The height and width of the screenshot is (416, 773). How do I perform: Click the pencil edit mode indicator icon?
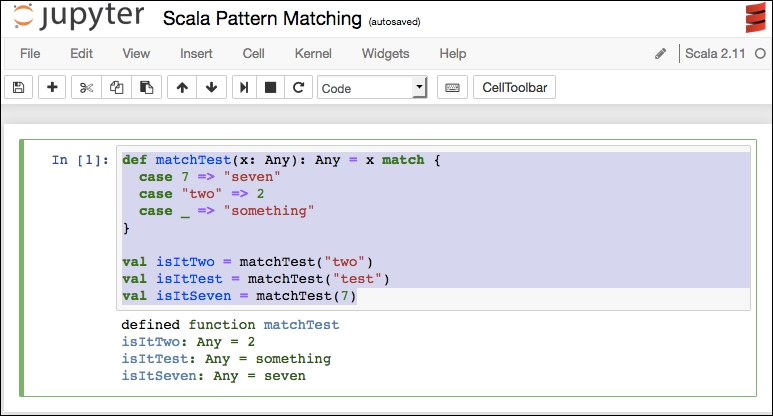click(661, 53)
